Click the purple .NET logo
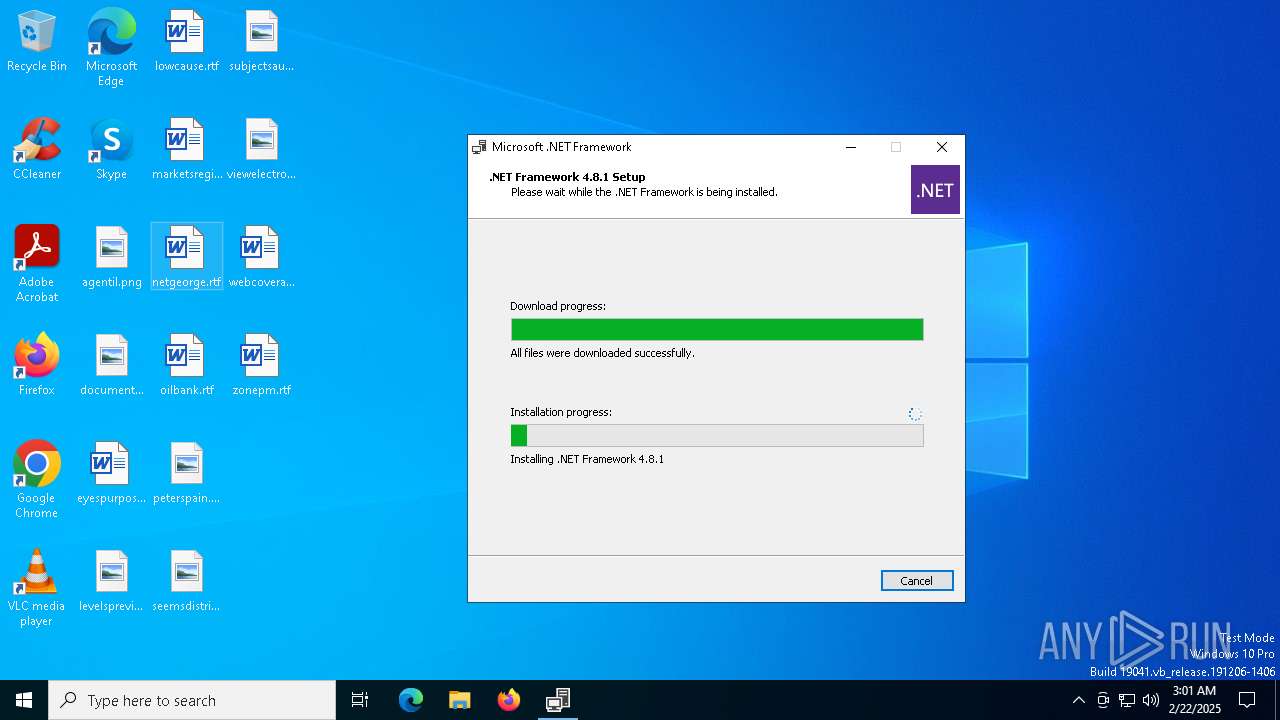 [935, 190]
